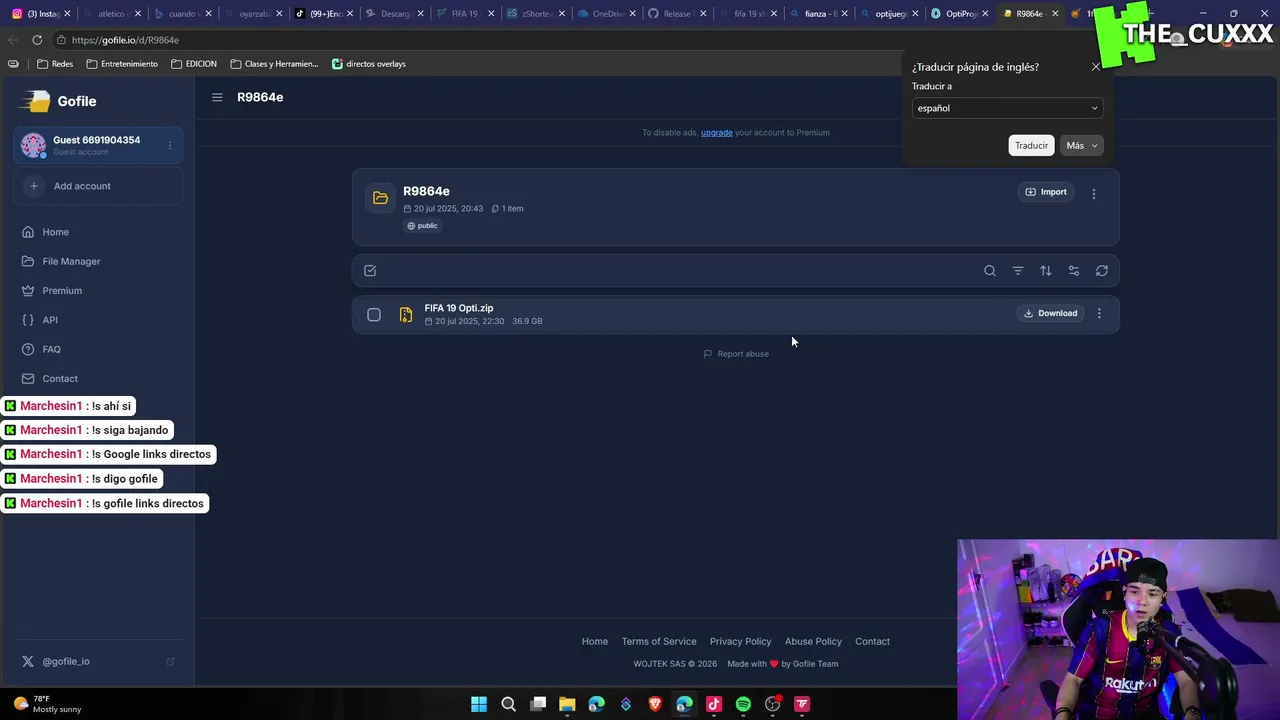Open the EDICION bookmarks folder

click(x=194, y=64)
